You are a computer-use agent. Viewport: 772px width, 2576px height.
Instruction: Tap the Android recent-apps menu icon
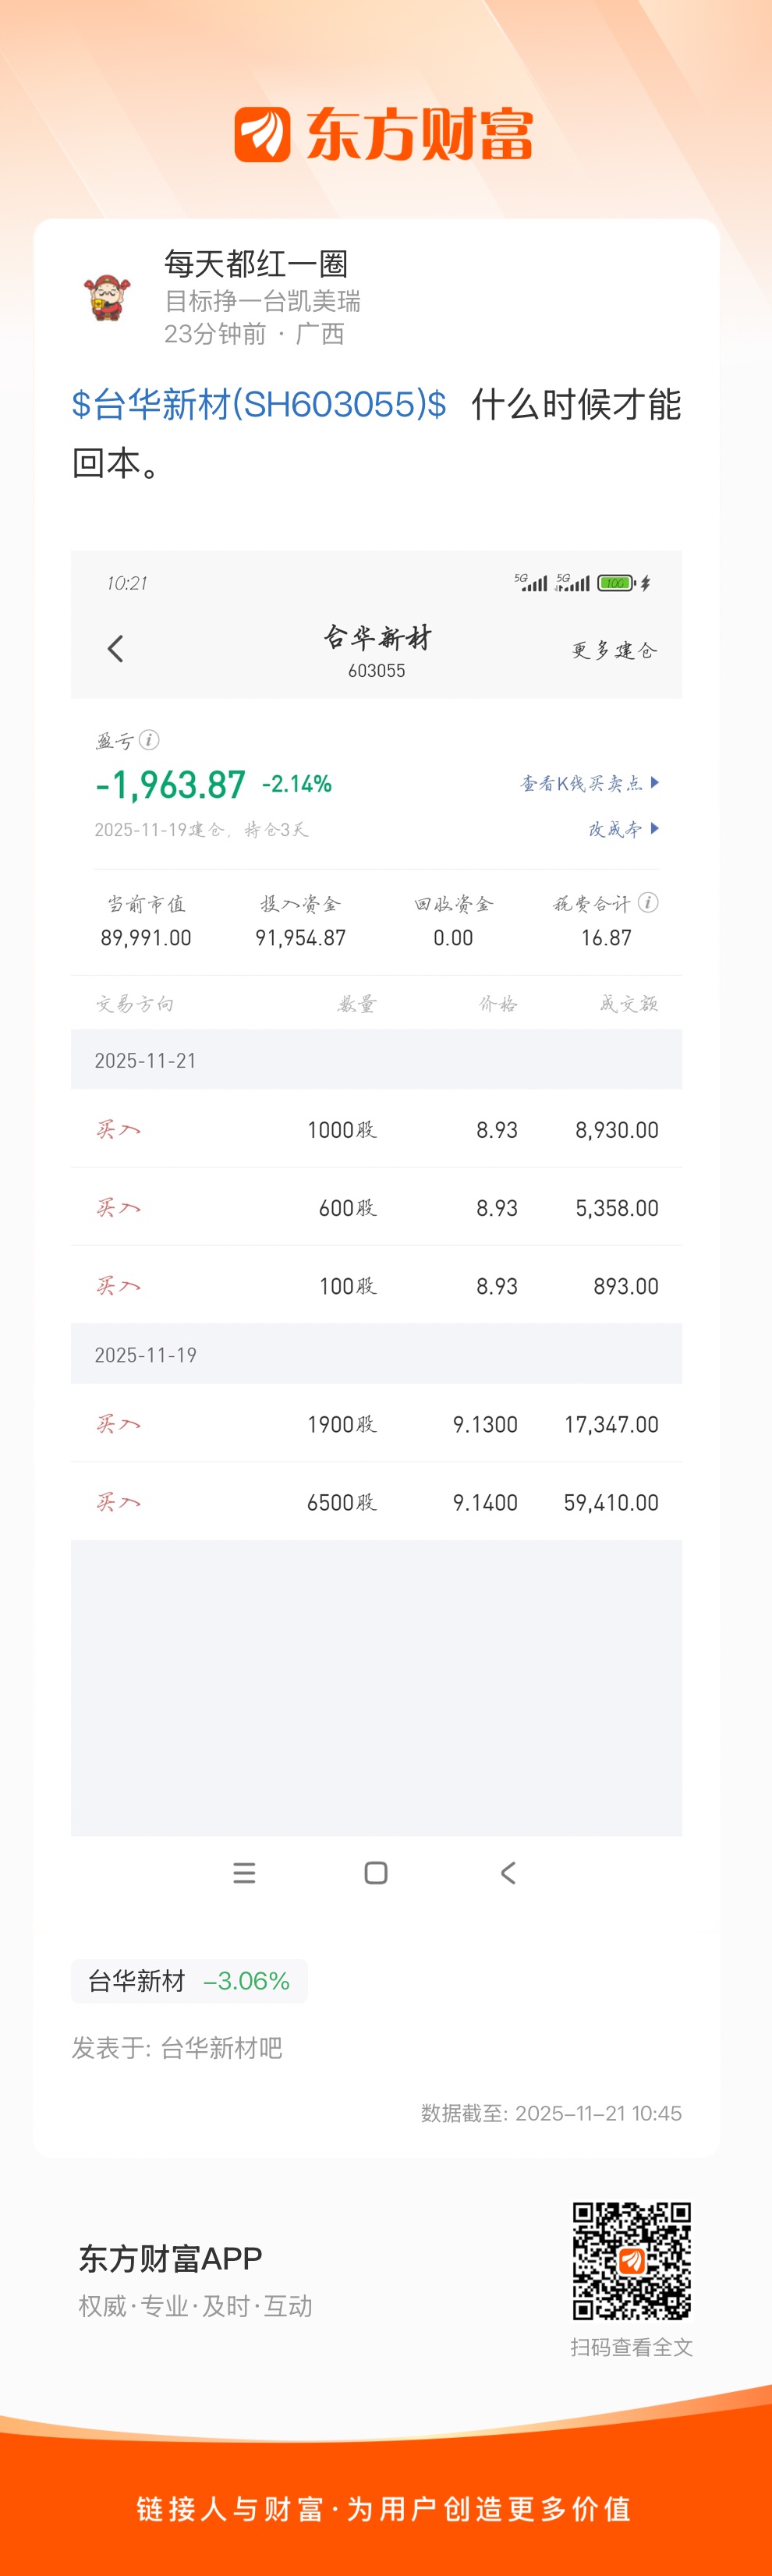pos(244,1873)
